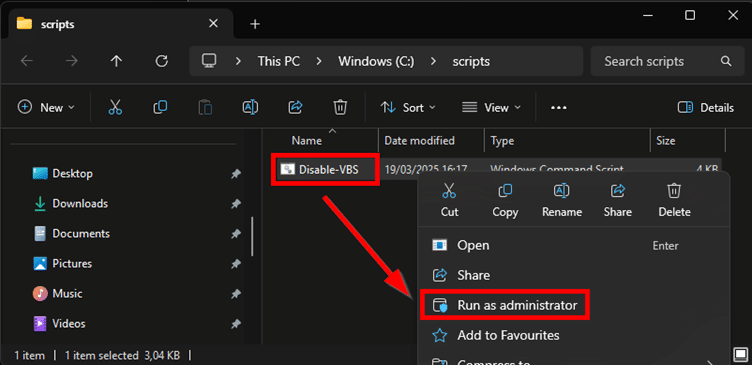
Task: Go up one folder level
Action: pos(117,61)
